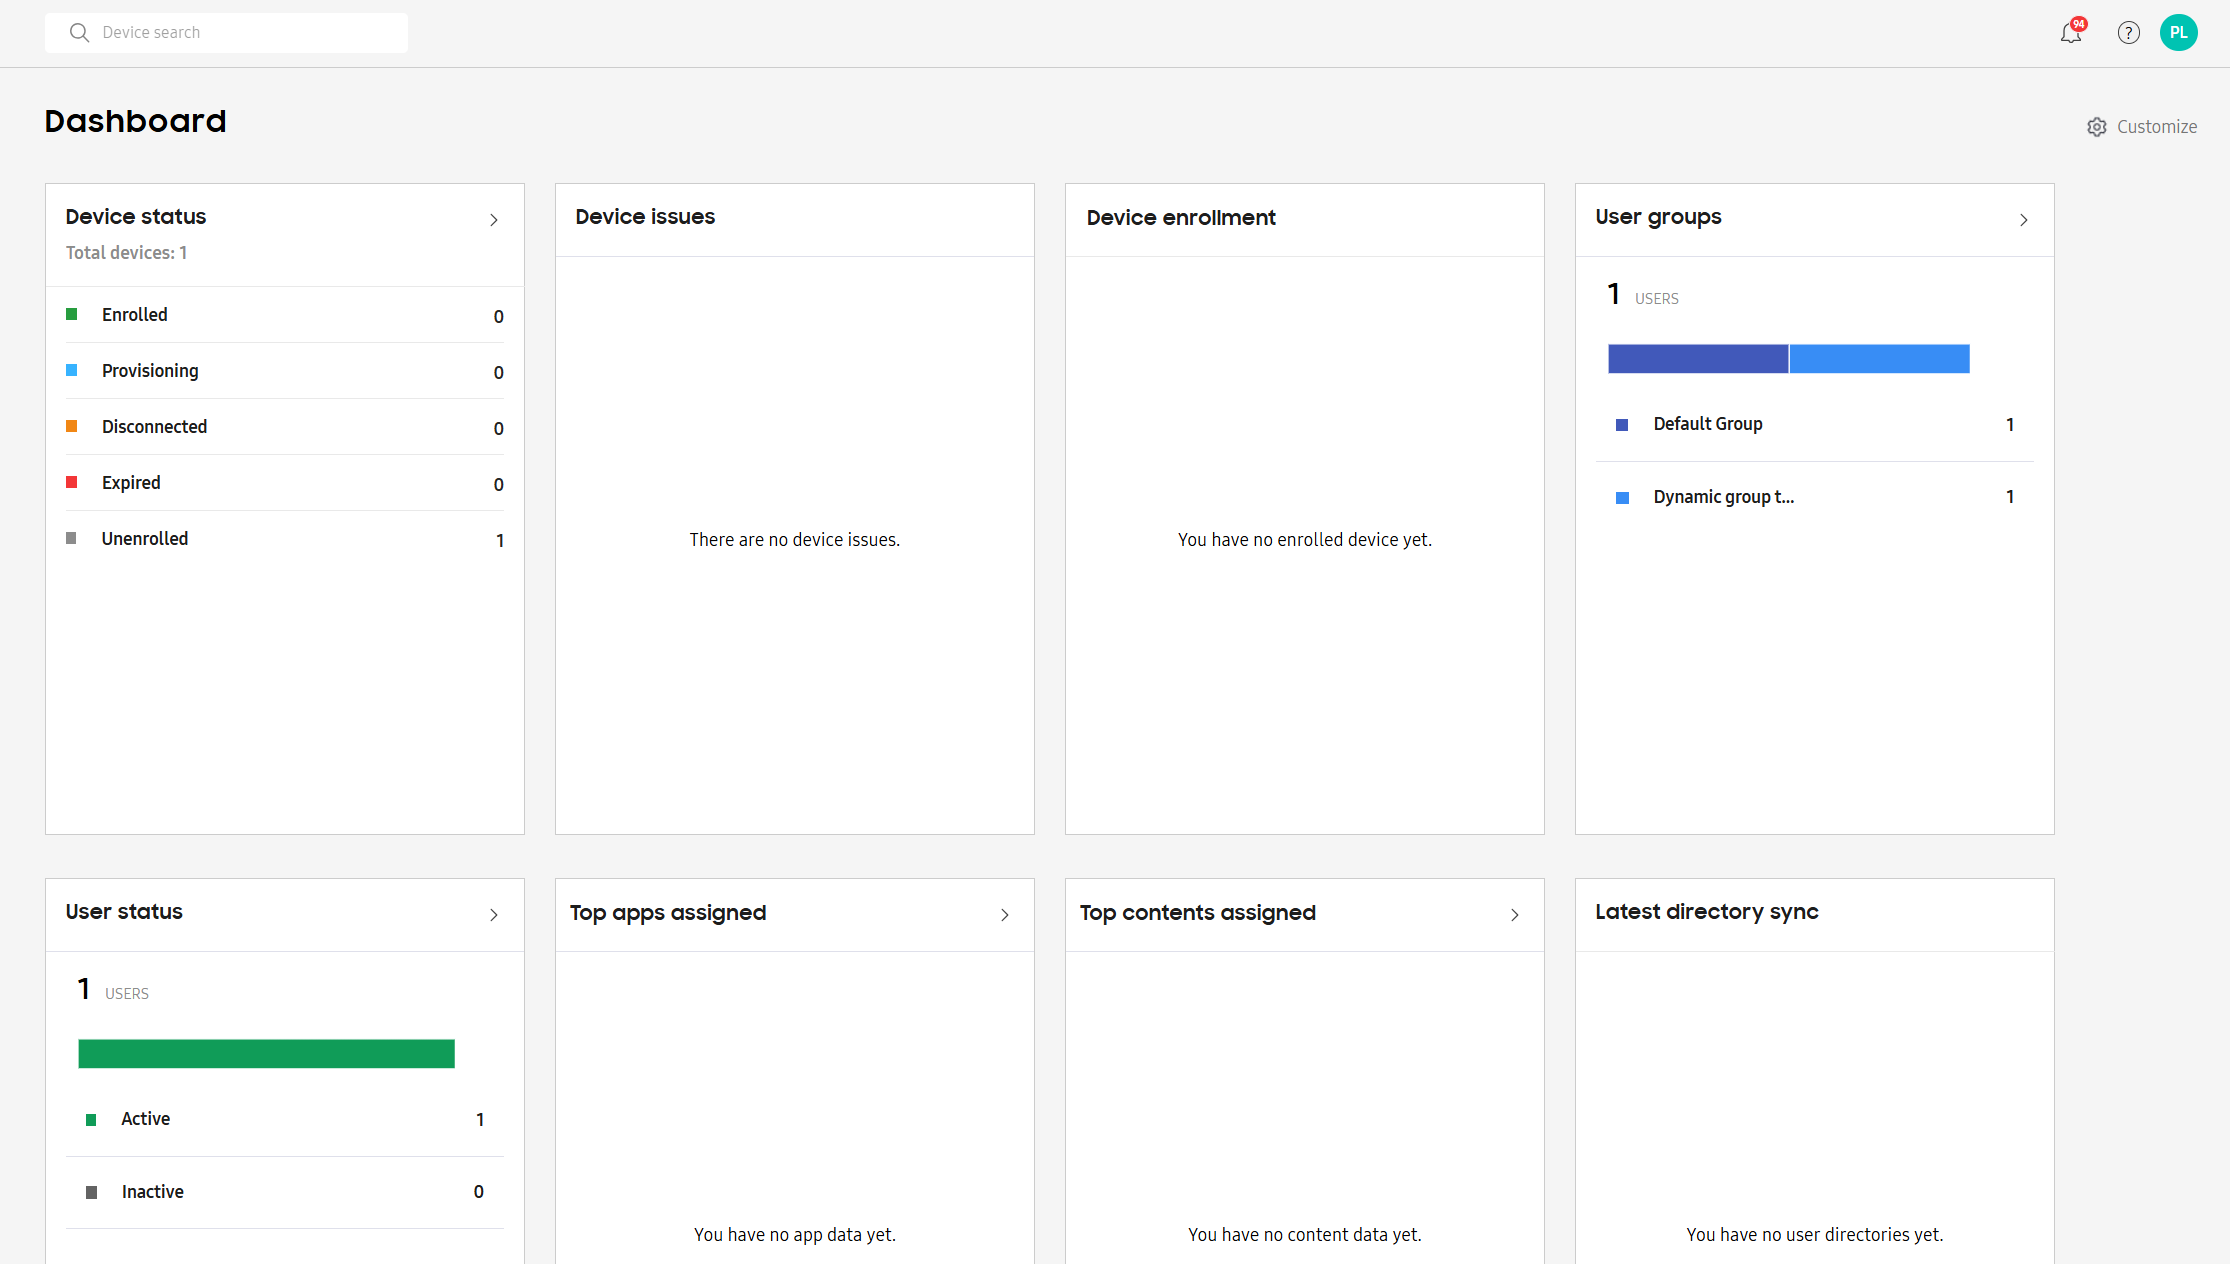Expand the User groups card

[2024, 220]
